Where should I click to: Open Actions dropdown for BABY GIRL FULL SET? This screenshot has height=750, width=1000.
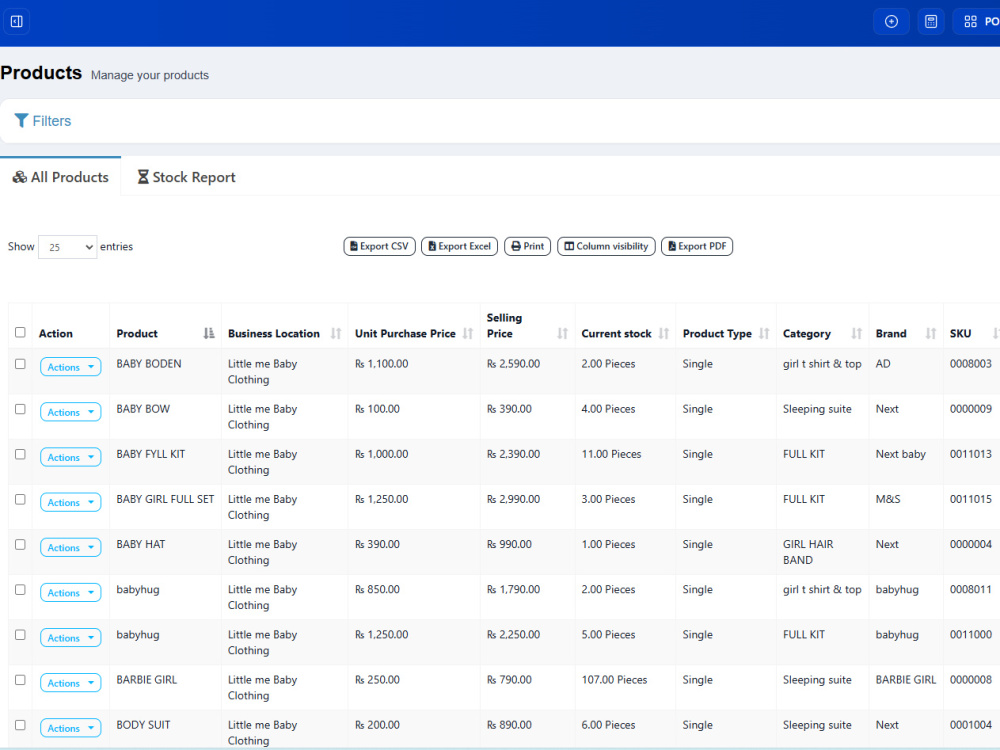(x=71, y=503)
